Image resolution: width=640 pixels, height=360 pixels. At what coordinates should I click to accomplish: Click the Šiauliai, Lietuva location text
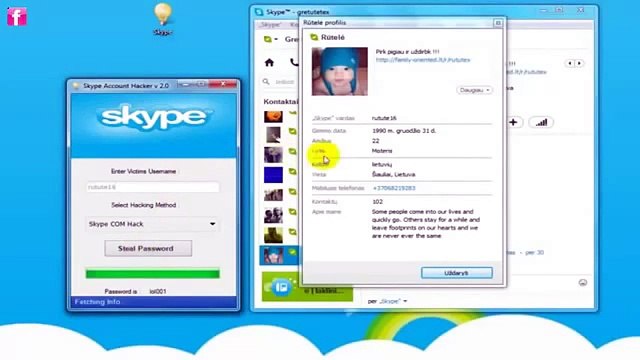coord(393,174)
